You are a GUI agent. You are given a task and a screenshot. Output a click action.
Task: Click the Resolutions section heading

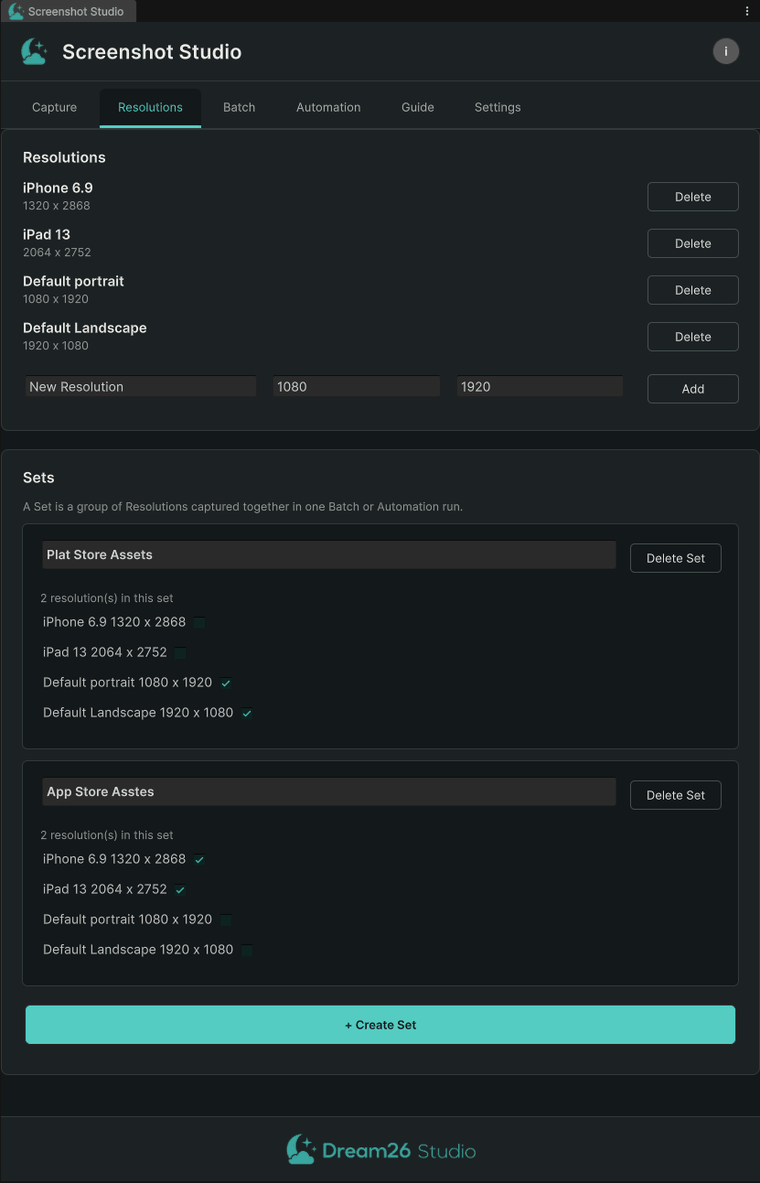click(x=64, y=158)
